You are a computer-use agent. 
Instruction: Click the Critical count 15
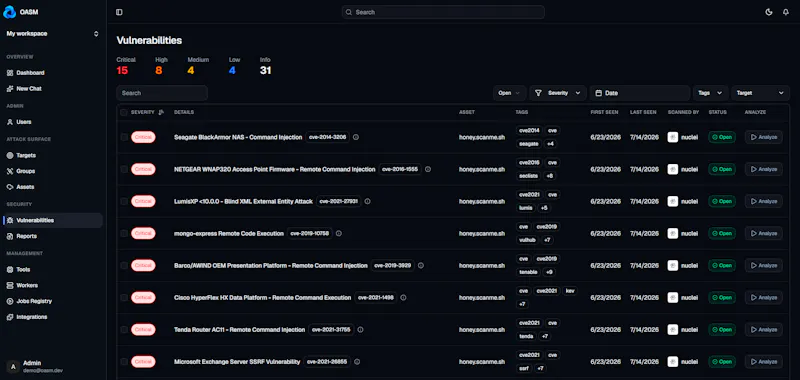(x=122, y=71)
